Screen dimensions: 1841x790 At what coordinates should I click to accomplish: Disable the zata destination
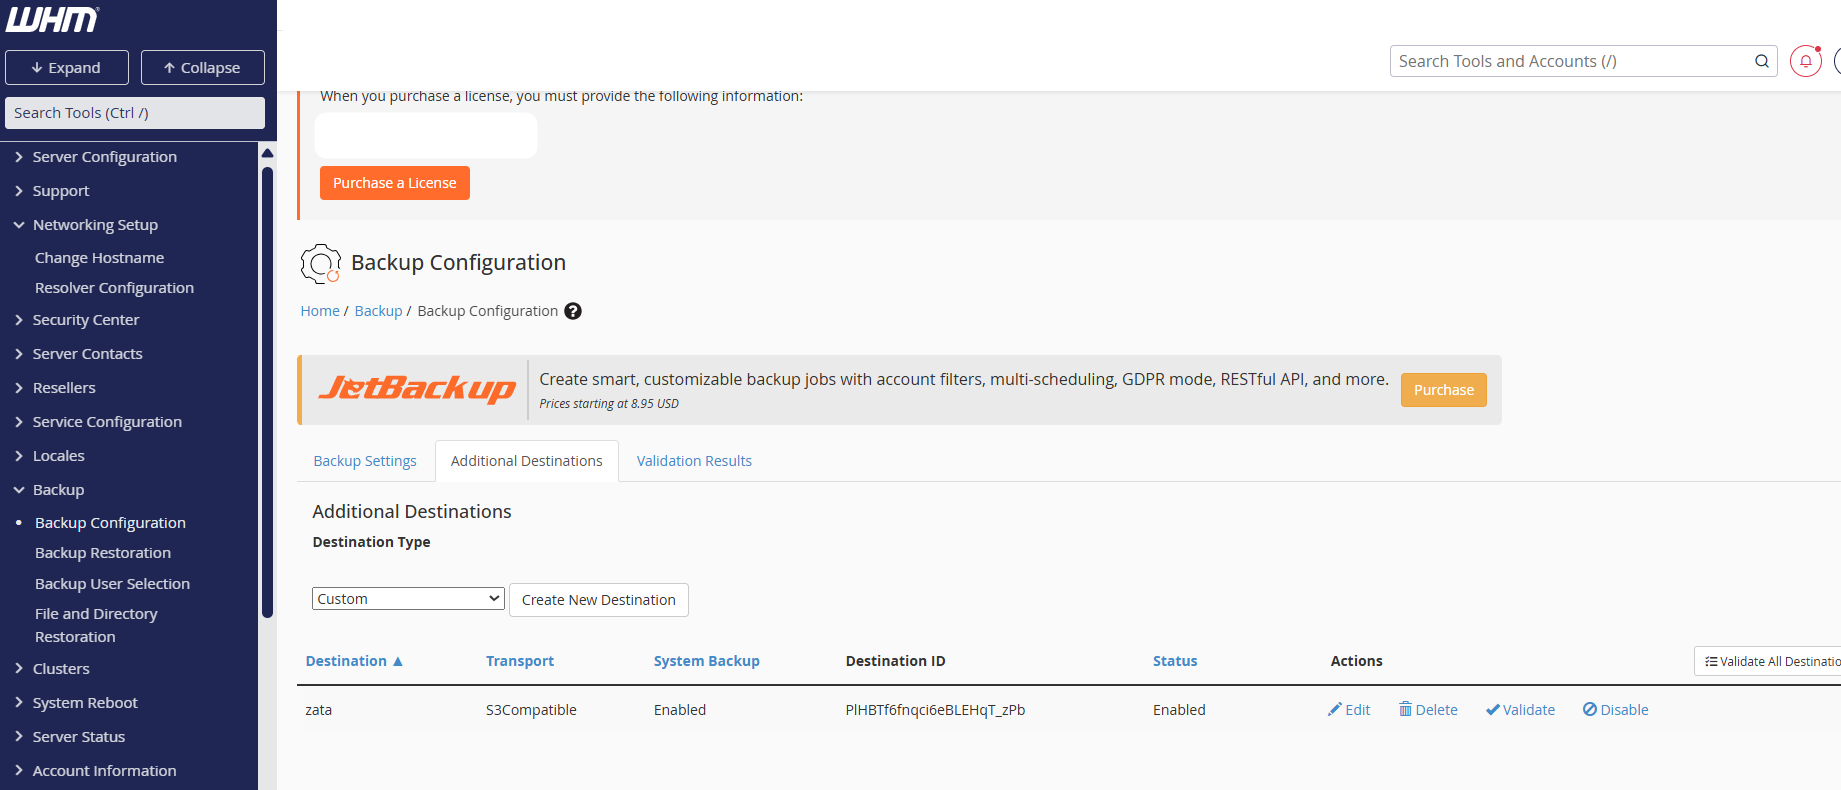(x=1615, y=710)
